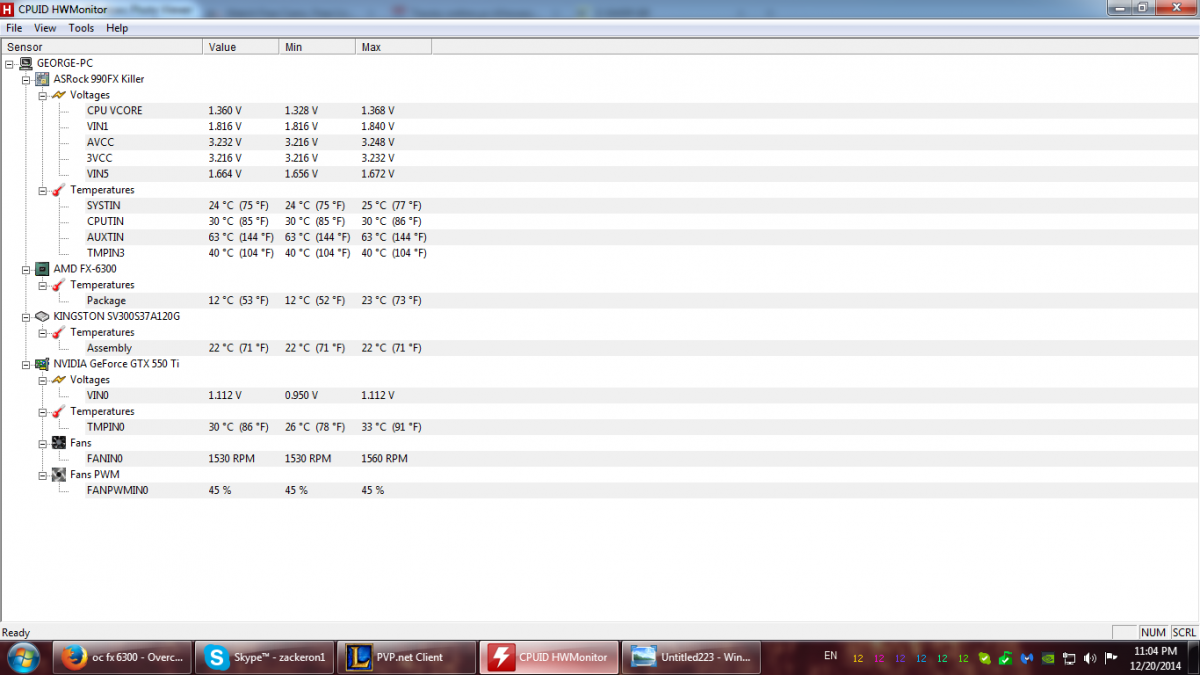Collapse the AMD FX-6300 node
Viewport: 1200px width, 675px height.
(x=26, y=269)
